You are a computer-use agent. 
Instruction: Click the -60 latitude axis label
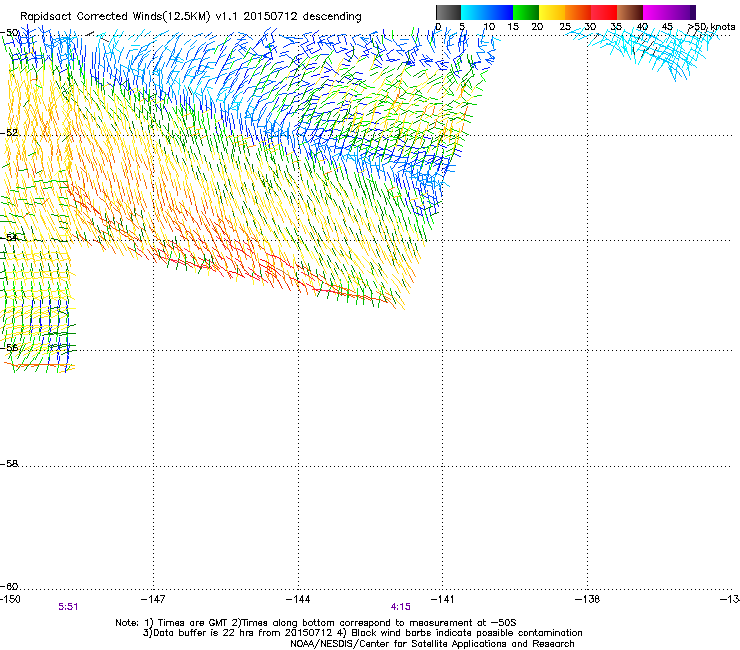pyautogui.click(x=9, y=587)
